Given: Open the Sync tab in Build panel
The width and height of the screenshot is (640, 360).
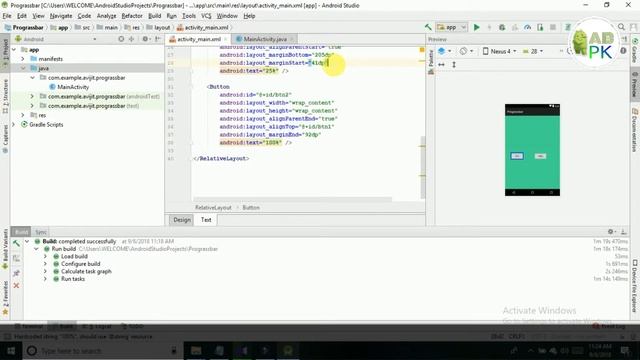Looking at the screenshot, I should [x=40, y=232].
